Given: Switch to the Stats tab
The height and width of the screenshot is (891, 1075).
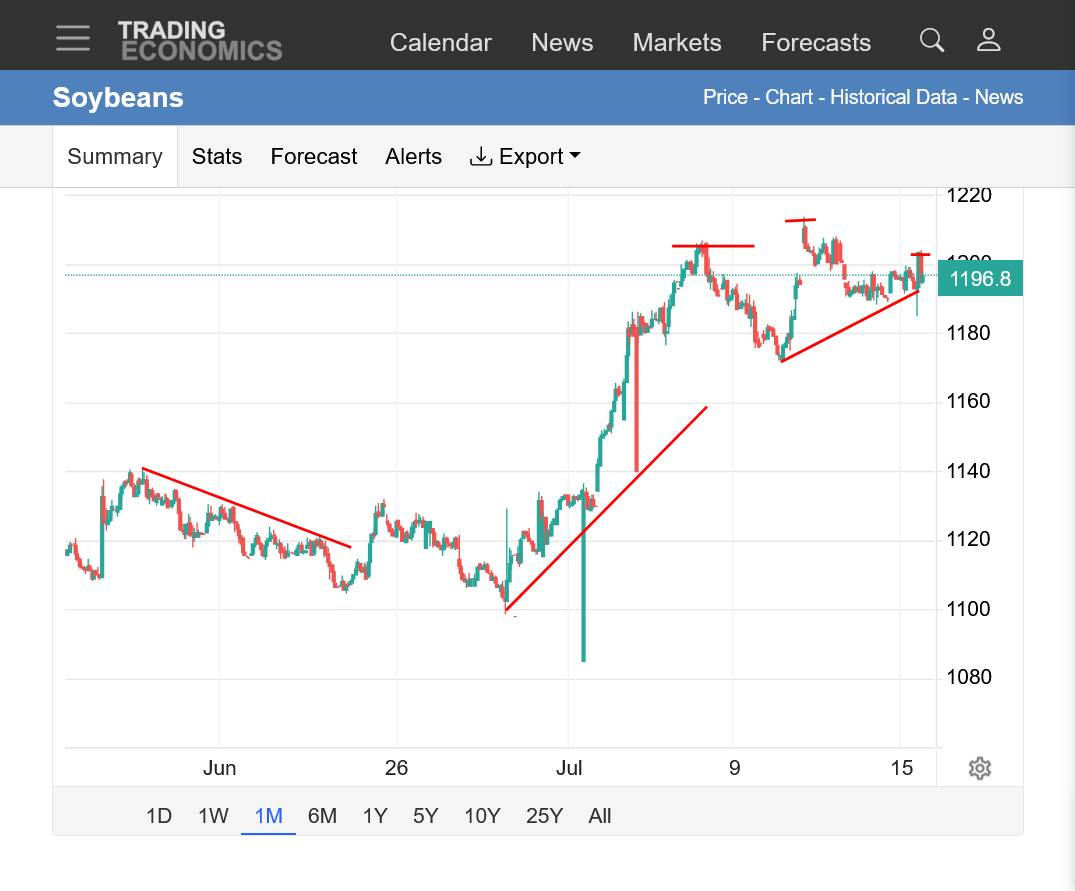Looking at the screenshot, I should (217, 156).
